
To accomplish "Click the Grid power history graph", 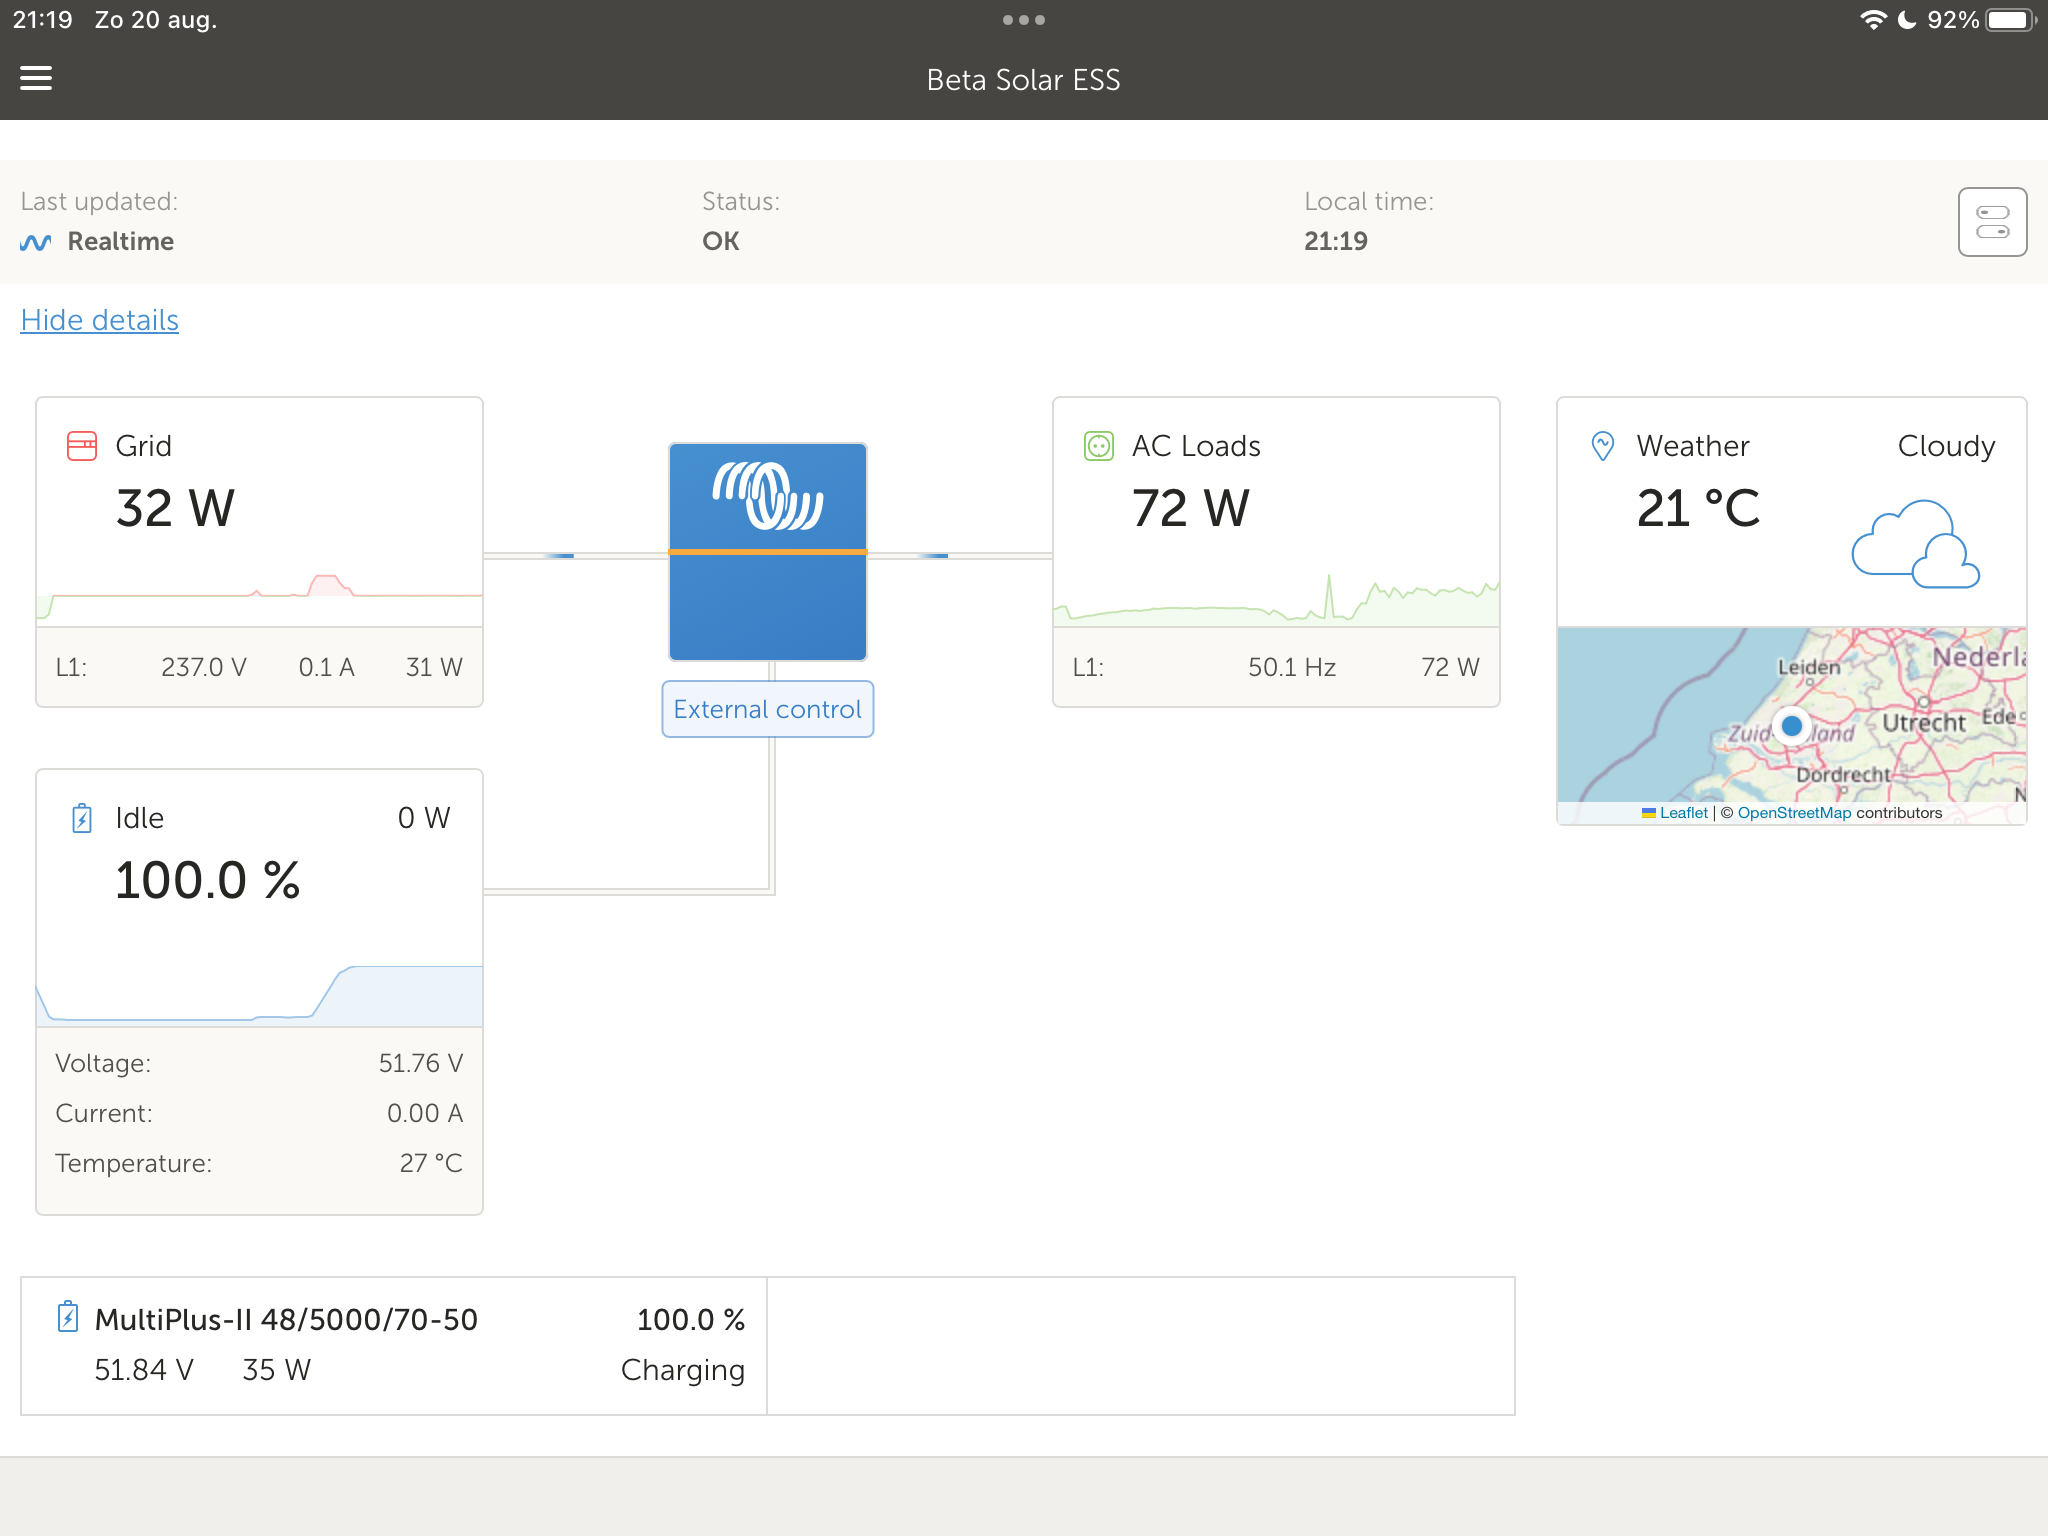I will [x=259, y=595].
